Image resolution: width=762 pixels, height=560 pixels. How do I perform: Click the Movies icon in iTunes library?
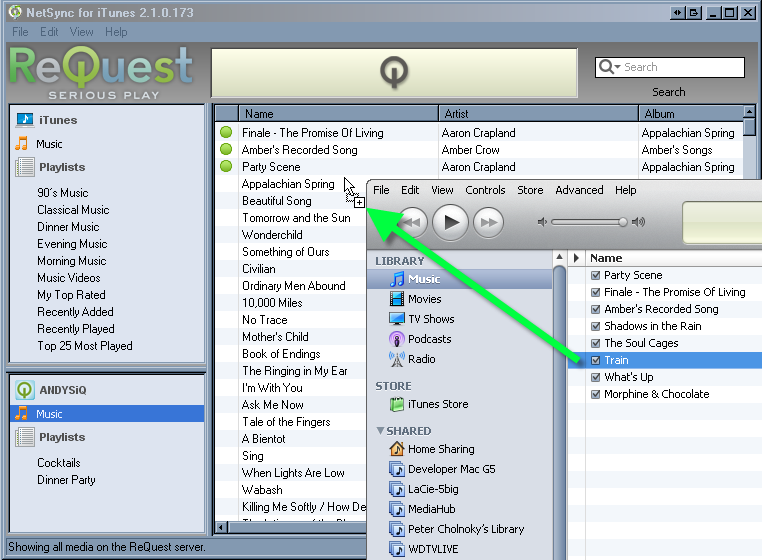coord(397,298)
